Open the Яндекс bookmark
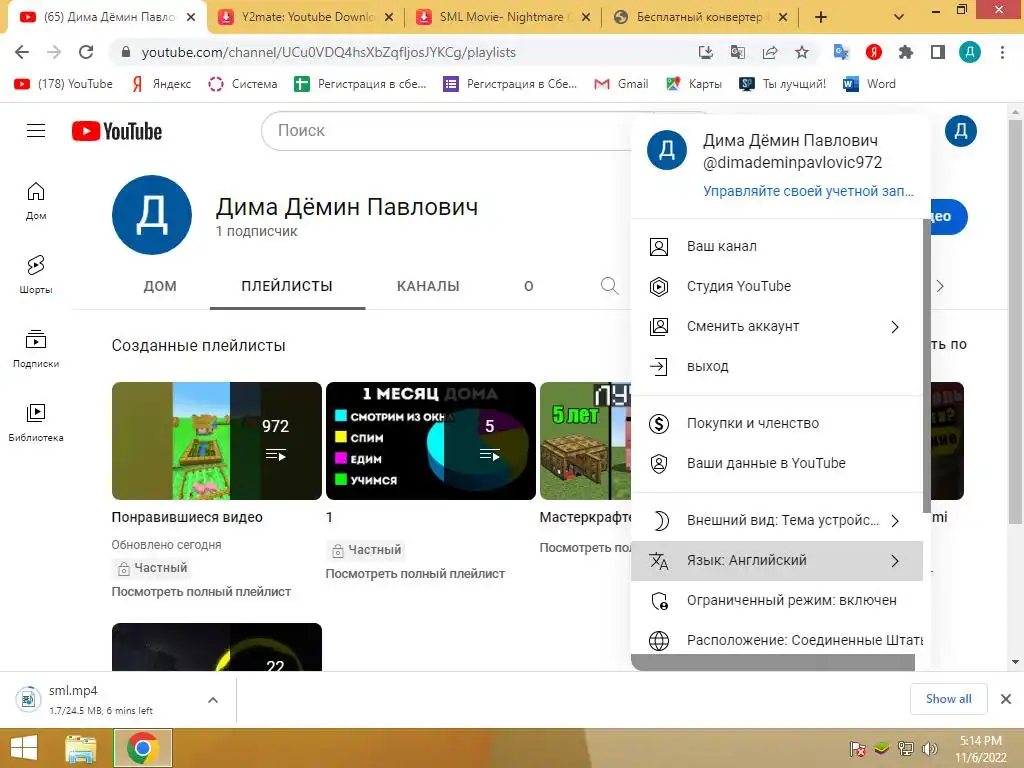The width and height of the screenshot is (1024, 768). click(161, 84)
